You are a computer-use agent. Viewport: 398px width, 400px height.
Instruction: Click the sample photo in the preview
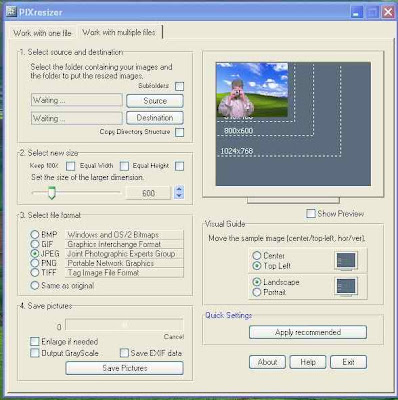[252, 90]
